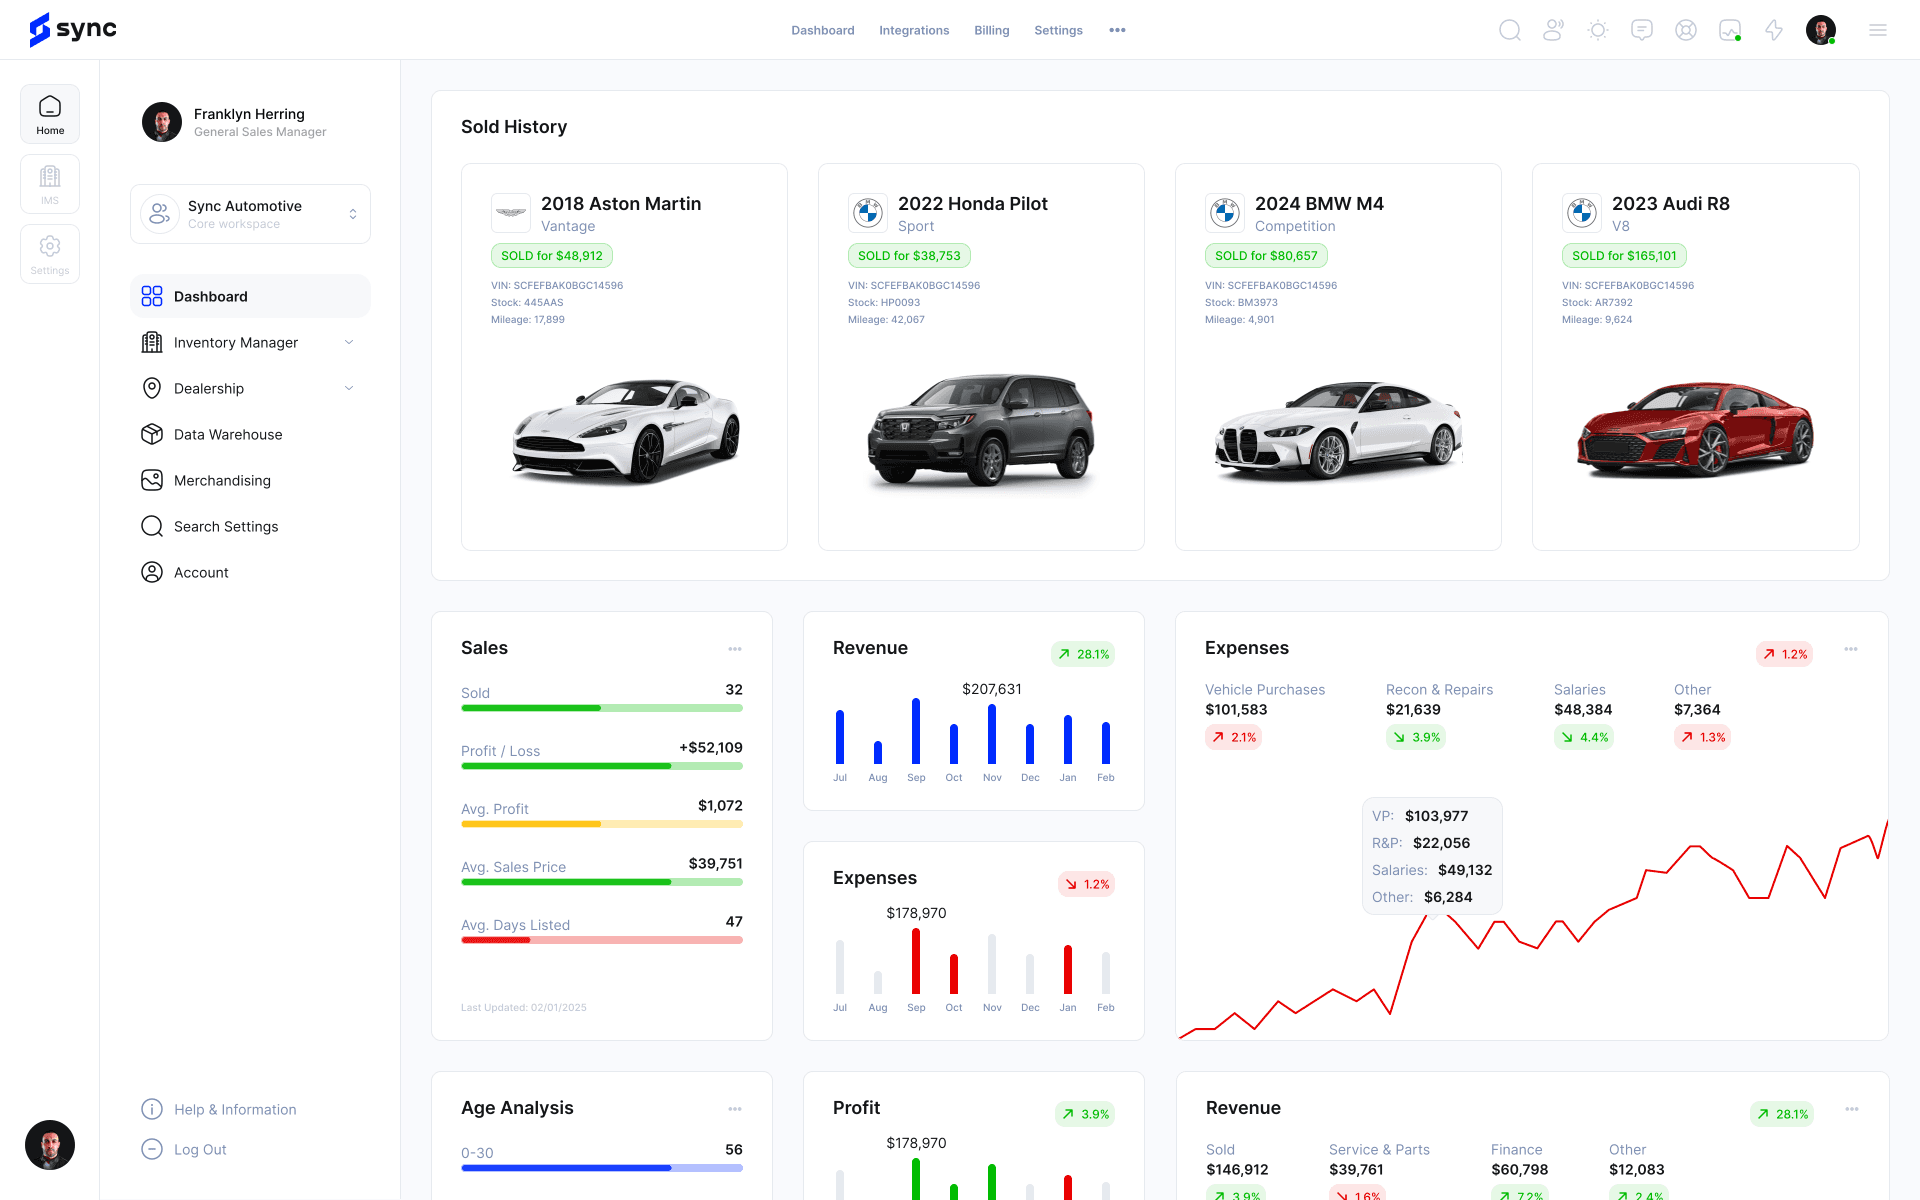
Task: Open the Age Analysis card options menu
Action: coord(735,1109)
